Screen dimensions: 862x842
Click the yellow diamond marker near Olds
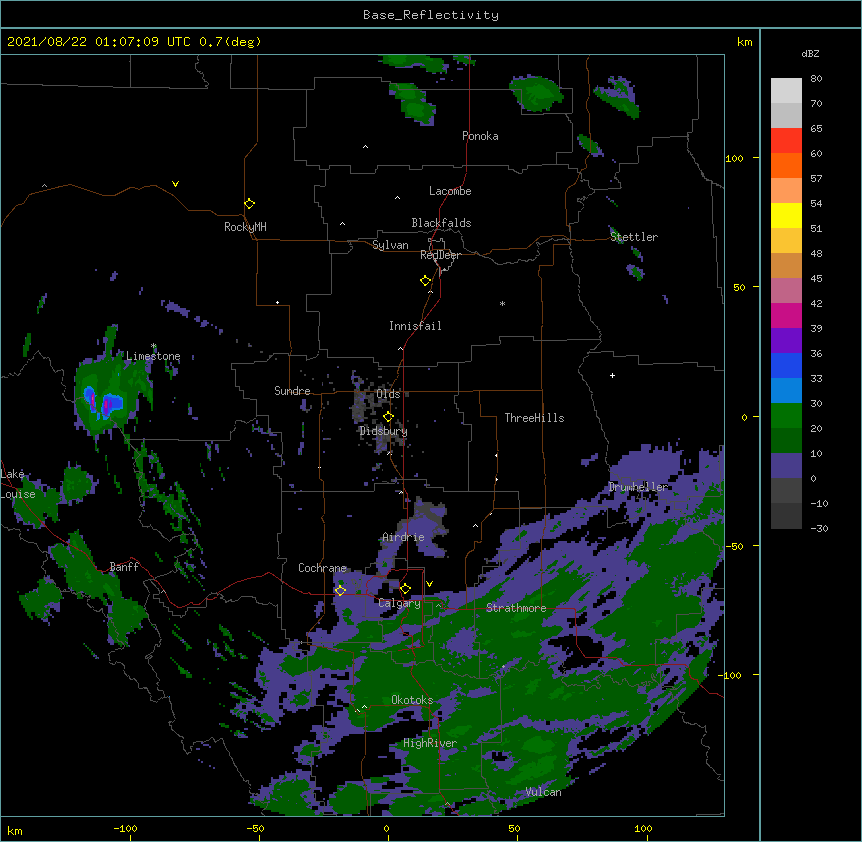tap(388, 416)
